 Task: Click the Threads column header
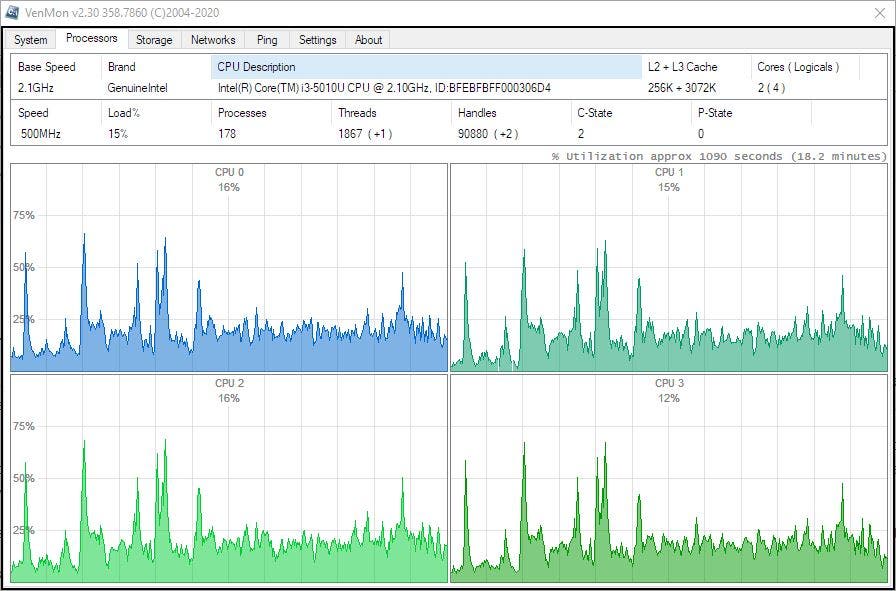coord(391,113)
